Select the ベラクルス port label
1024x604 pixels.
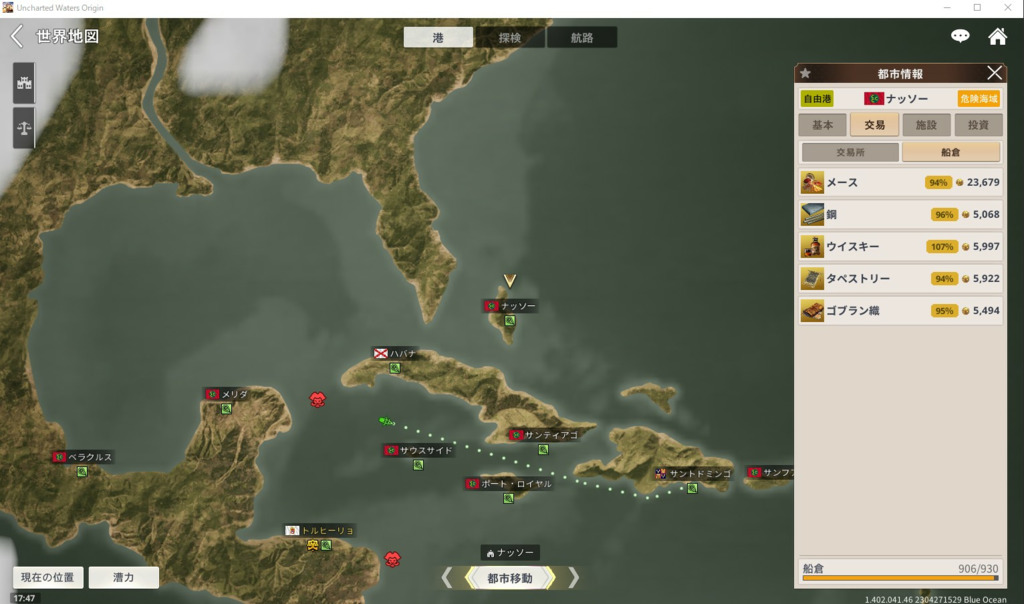pos(83,457)
